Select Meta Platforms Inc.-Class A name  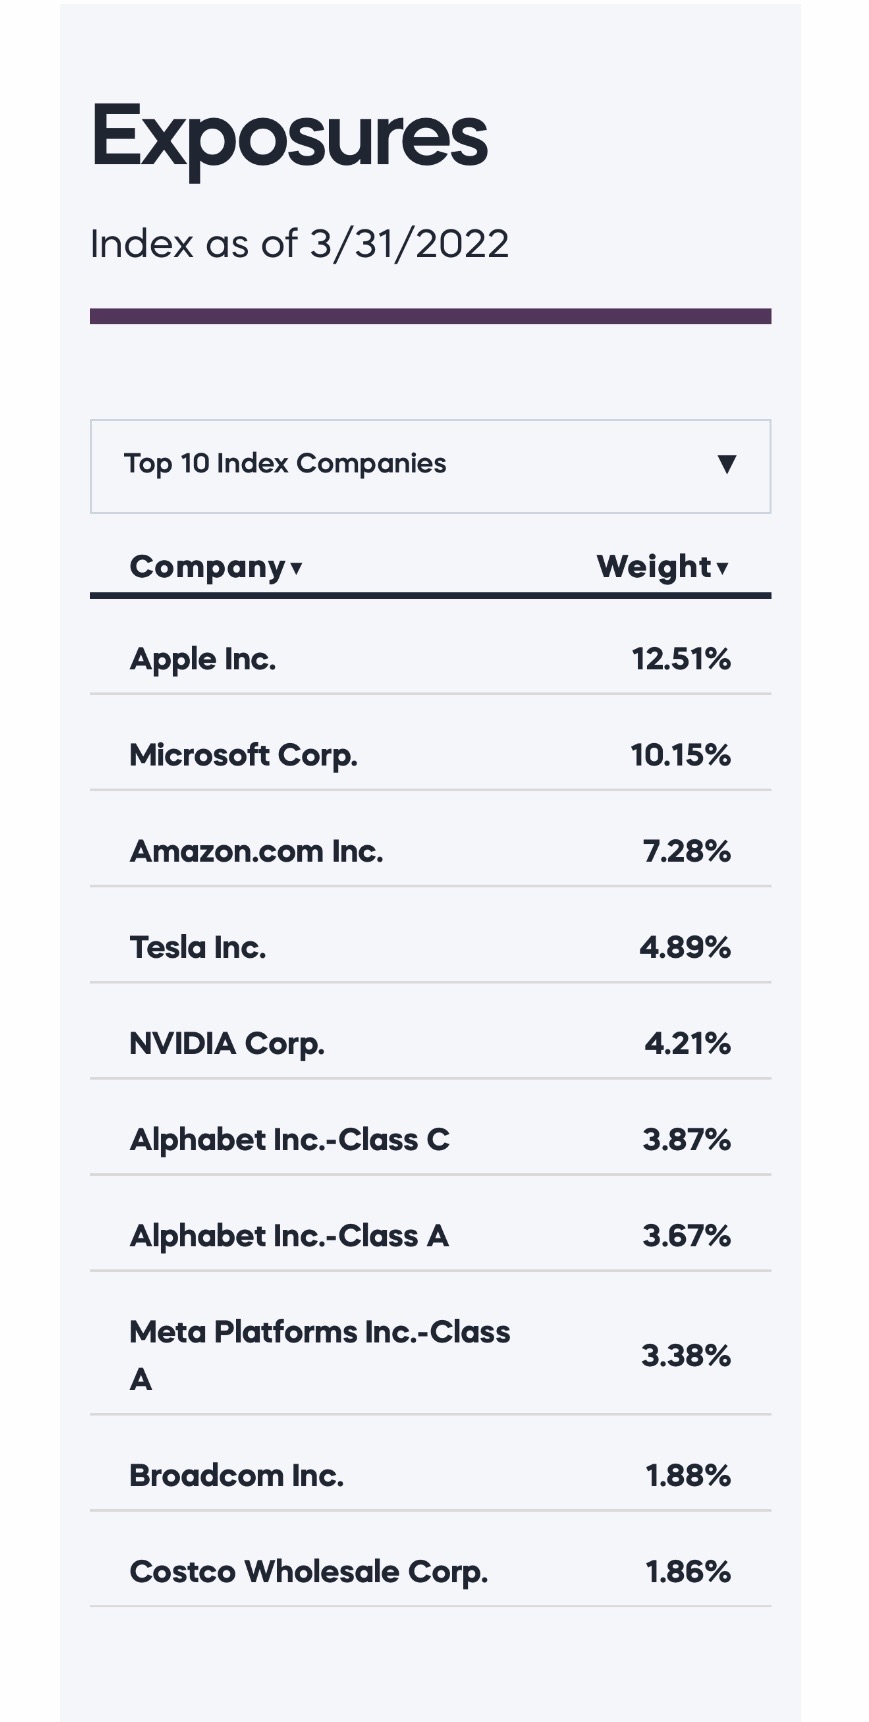[319, 1333]
